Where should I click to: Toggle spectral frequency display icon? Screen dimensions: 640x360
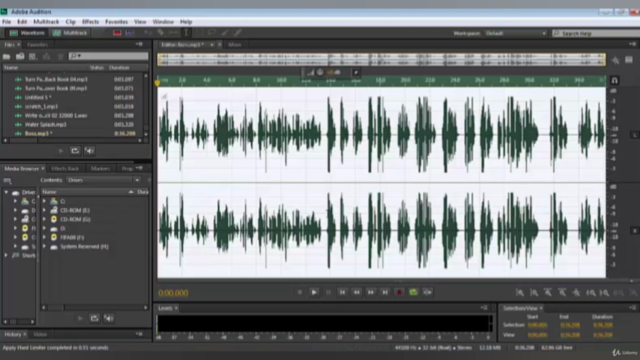pos(118,33)
